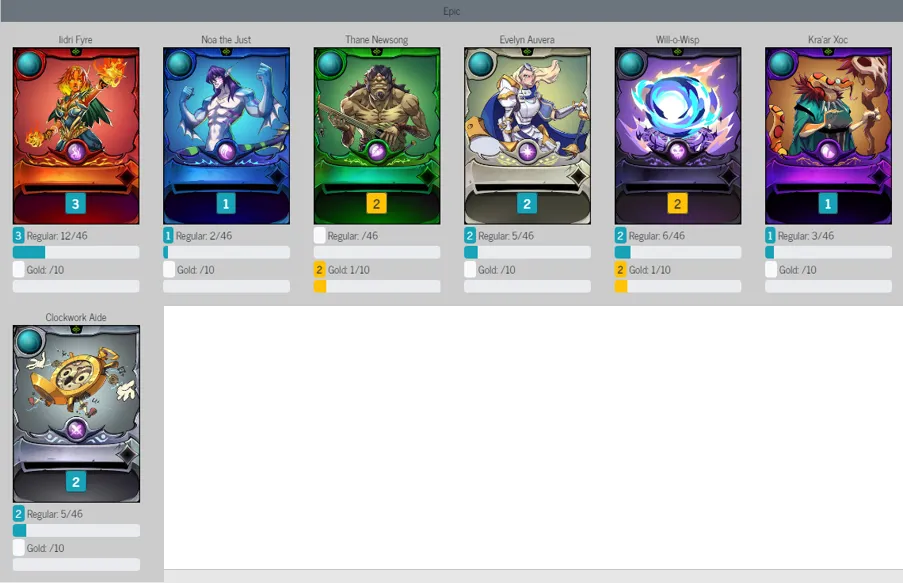Click the empty Gold level box under Noa the Just
903x583 pixels.
tap(169, 270)
